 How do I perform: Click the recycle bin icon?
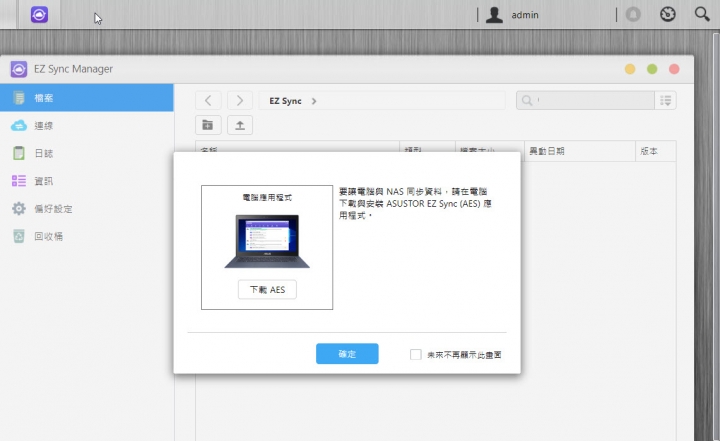[x=19, y=236]
